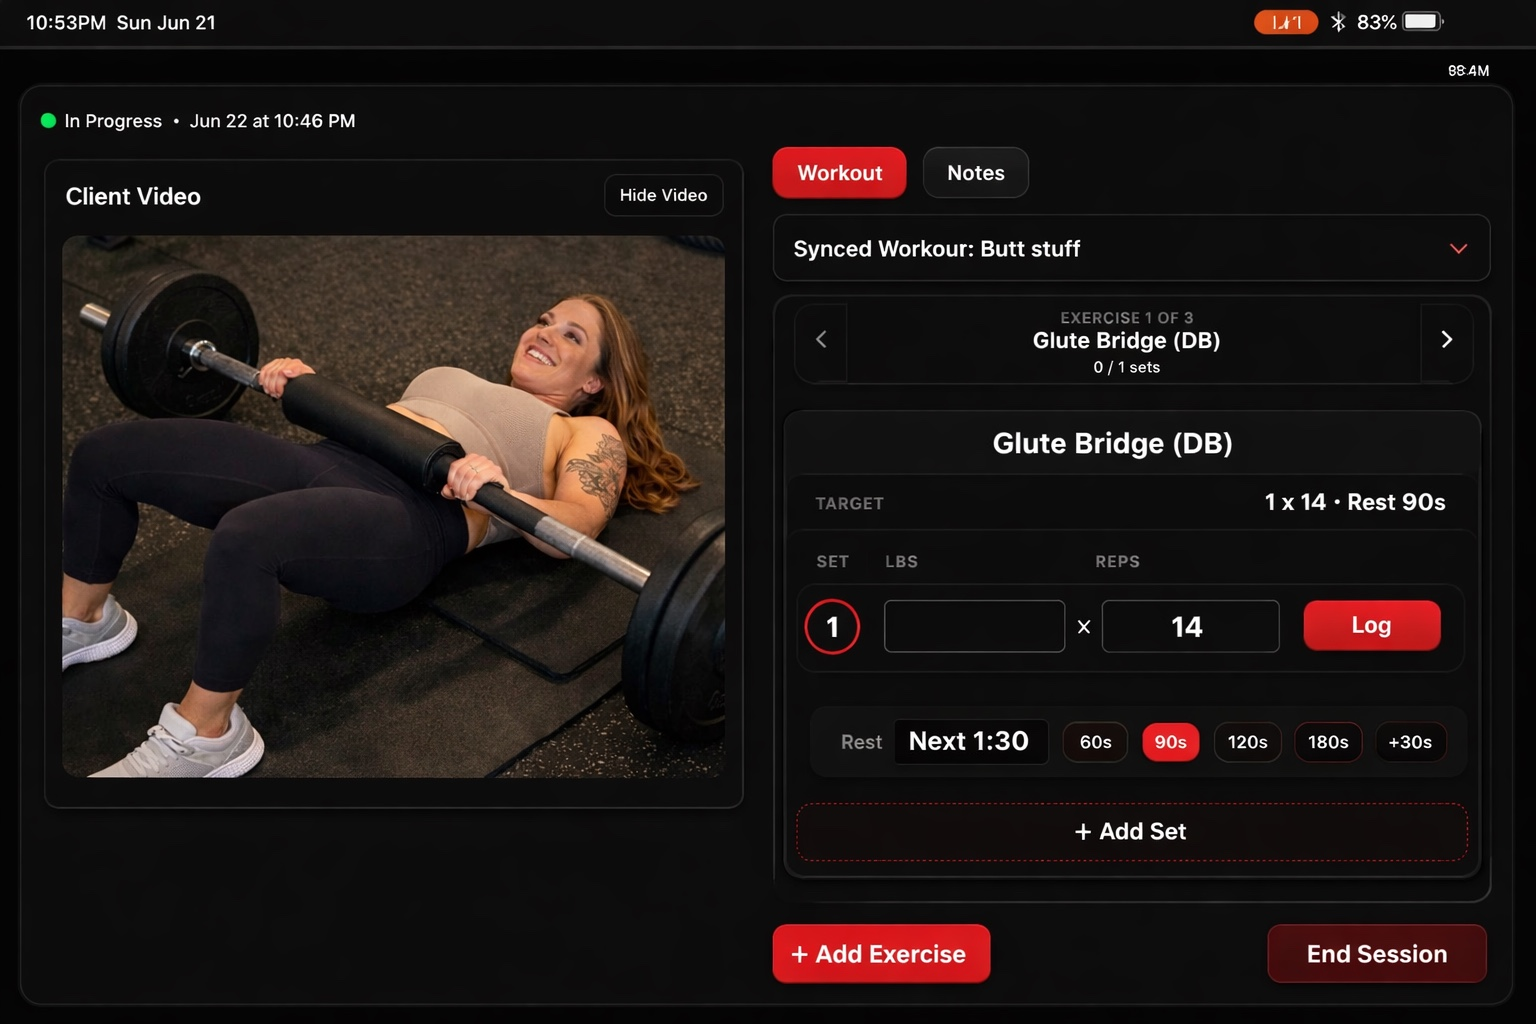The height and width of the screenshot is (1024, 1536).
Task: Tap the 'Client Video' heading
Action: pyautogui.click(x=133, y=196)
